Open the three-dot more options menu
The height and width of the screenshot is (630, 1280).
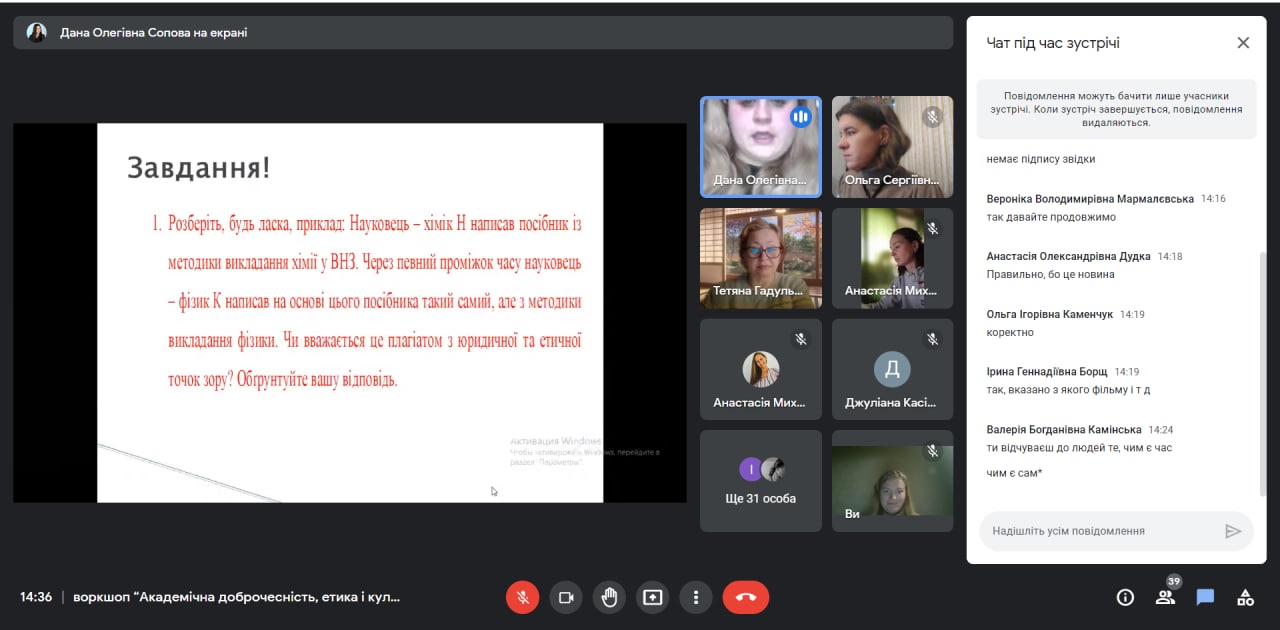point(696,597)
